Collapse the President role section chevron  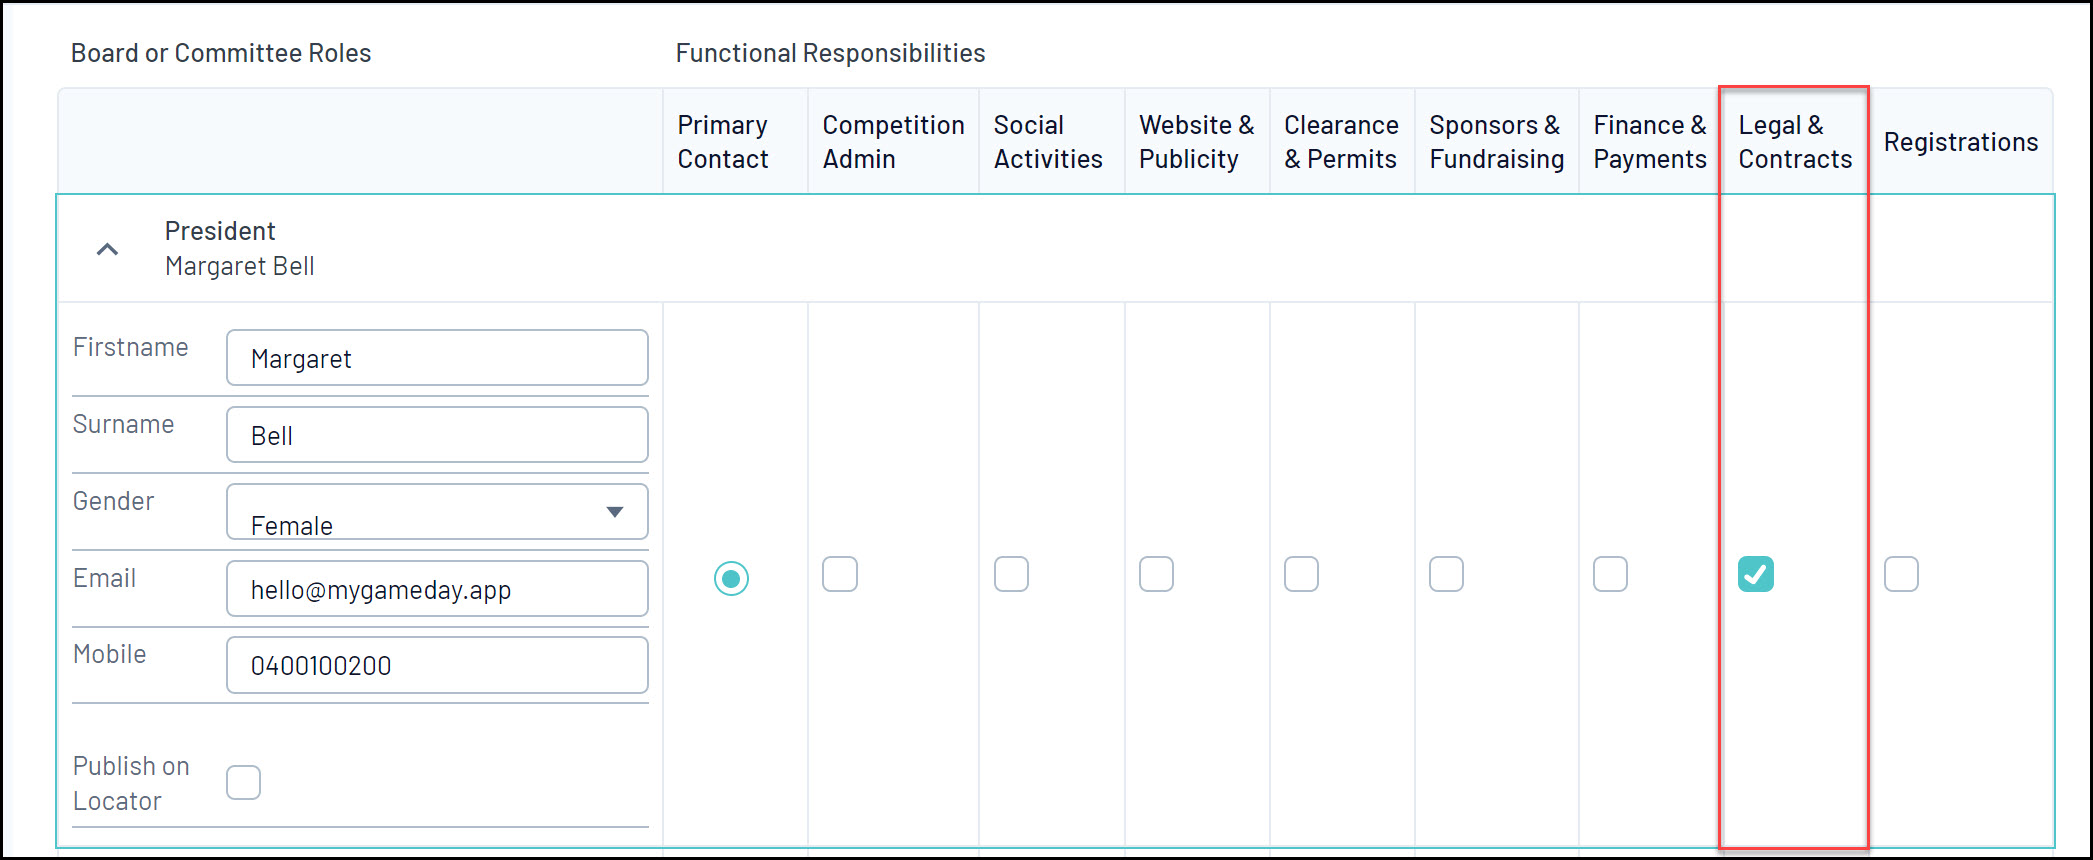(x=107, y=249)
